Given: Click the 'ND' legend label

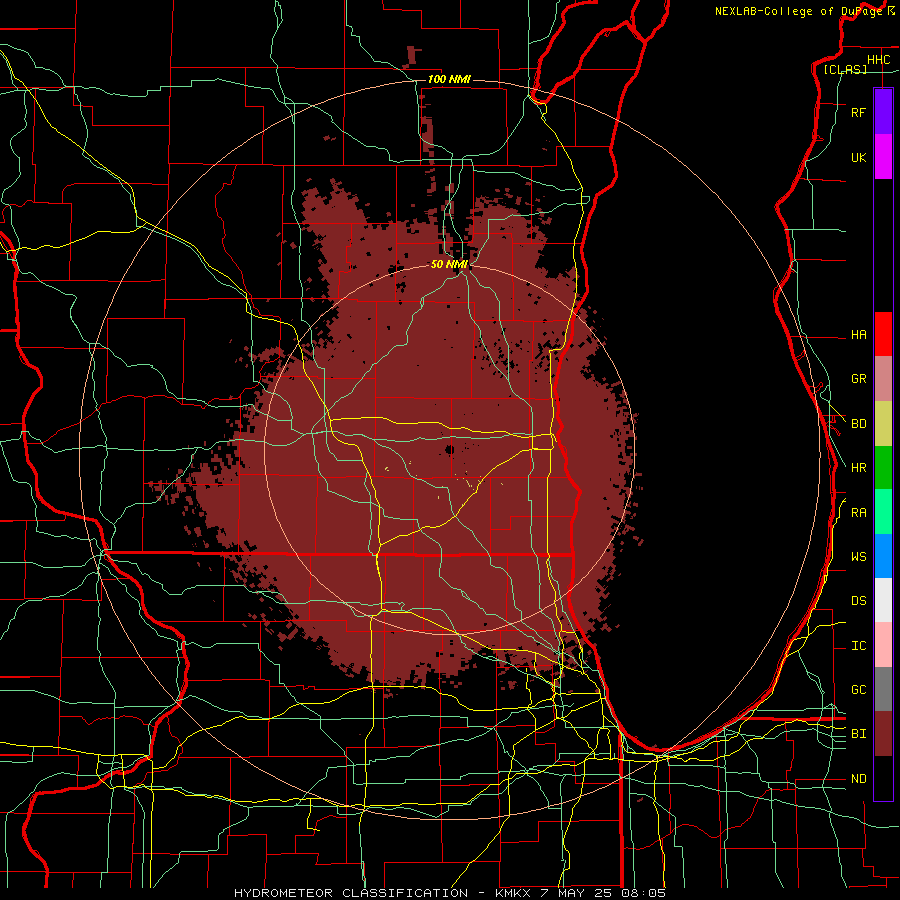Looking at the screenshot, I should coord(858,779).
